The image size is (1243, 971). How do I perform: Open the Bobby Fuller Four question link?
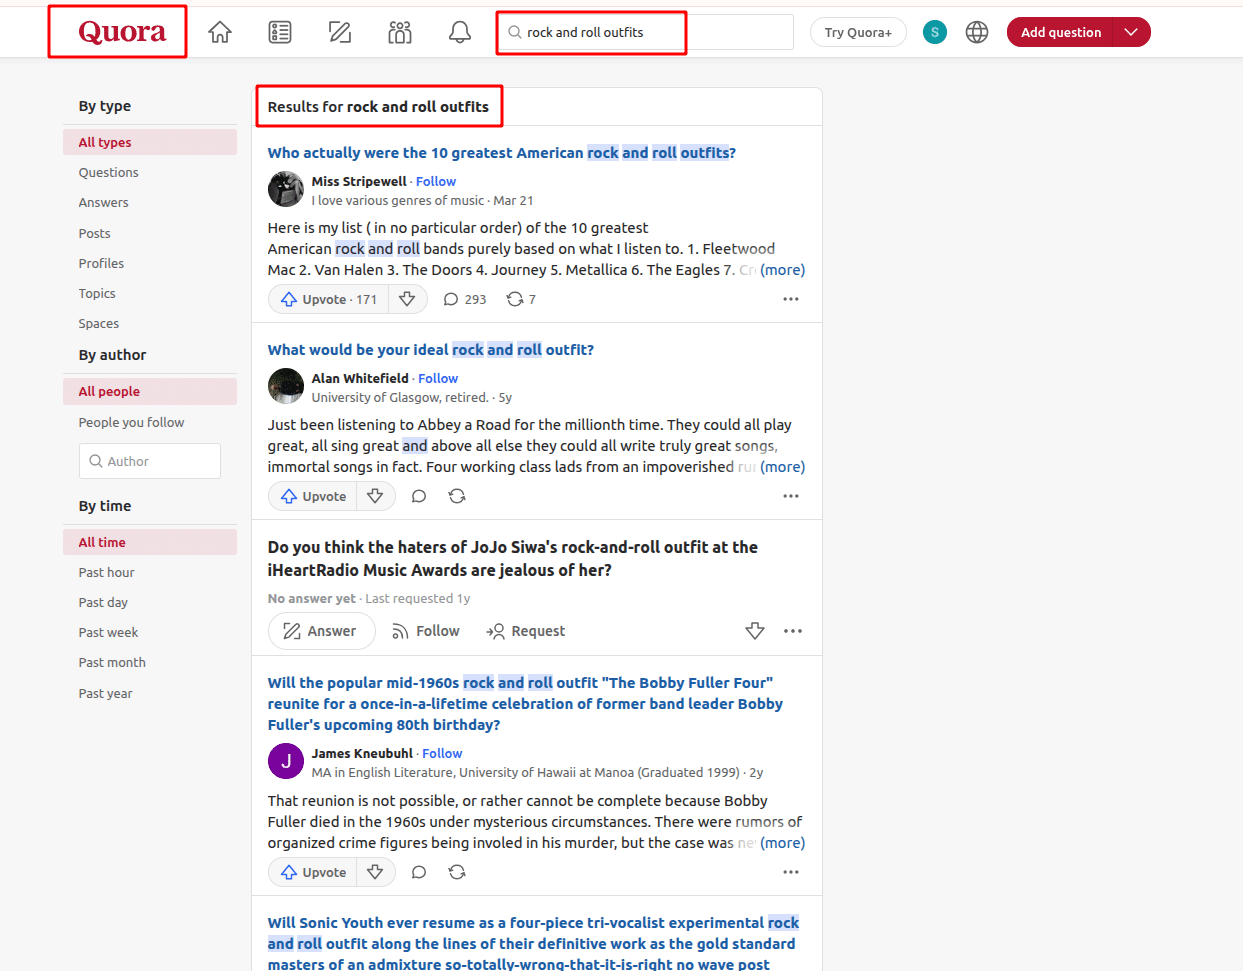click(525, 703)
